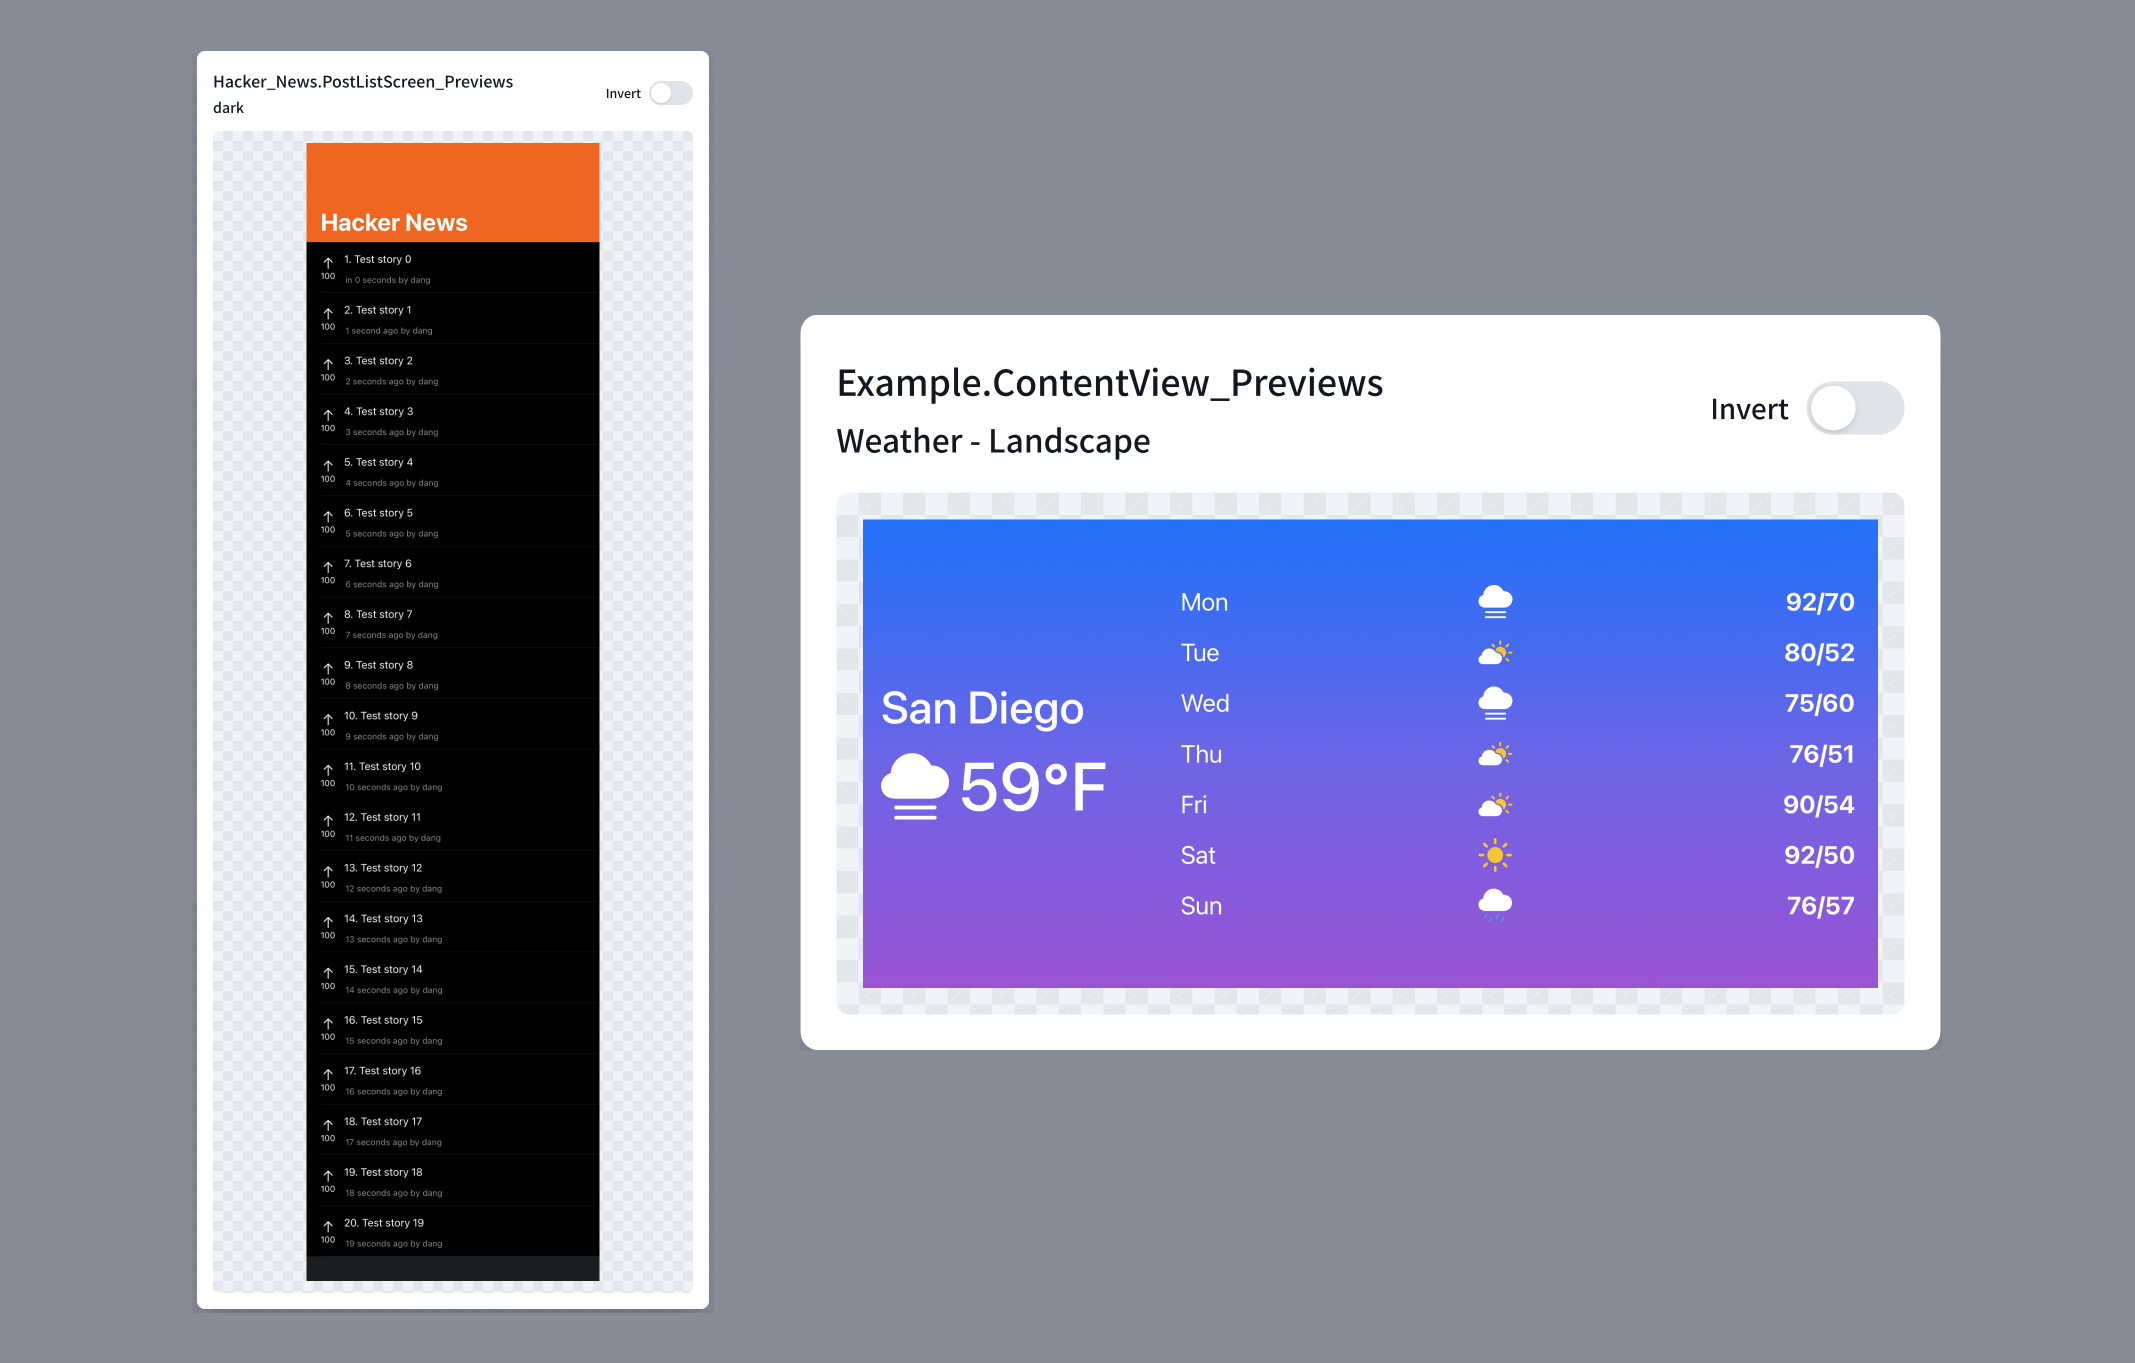
Task: Select the San Diego city name
Action: pyautogui.click(x=982, y=708)
